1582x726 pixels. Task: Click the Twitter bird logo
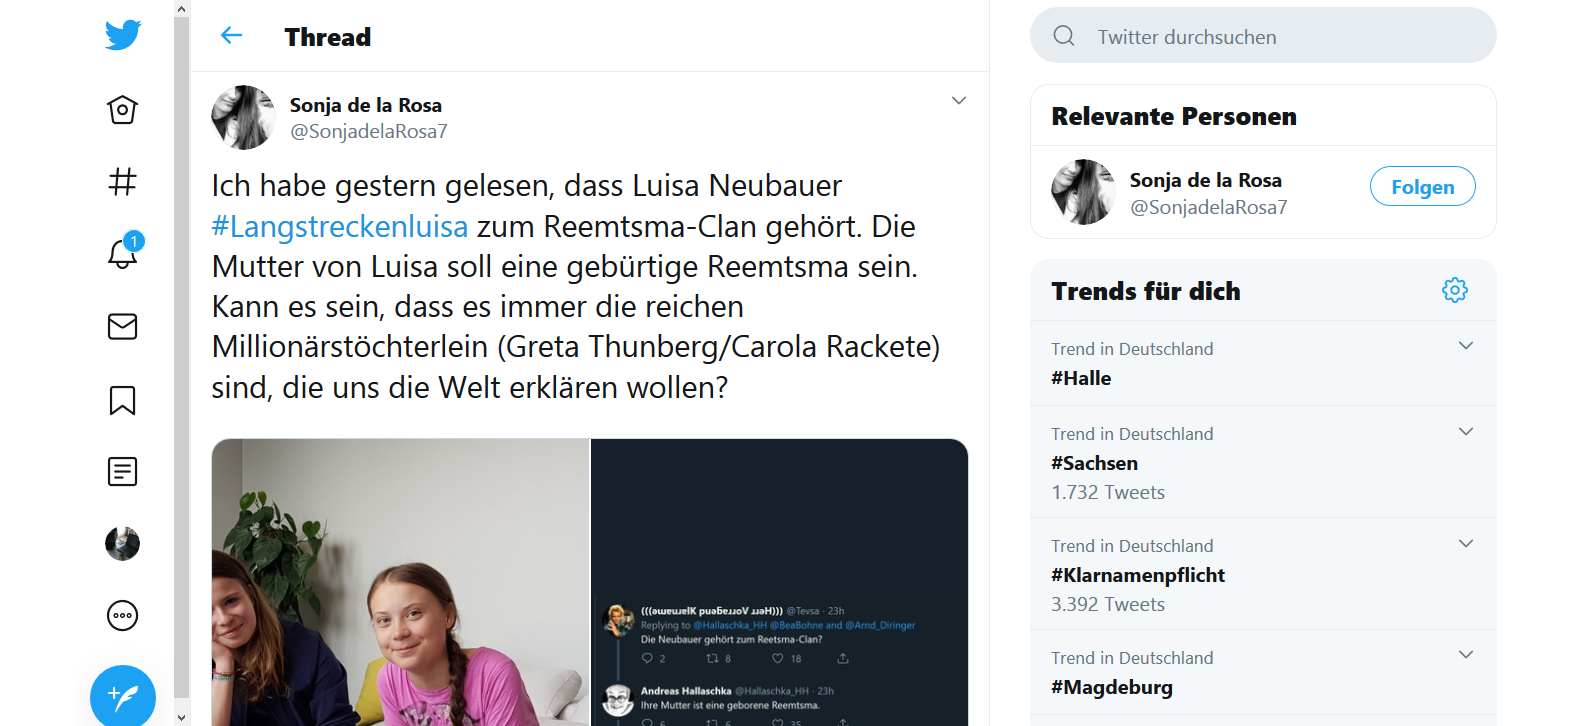(123, 35)
